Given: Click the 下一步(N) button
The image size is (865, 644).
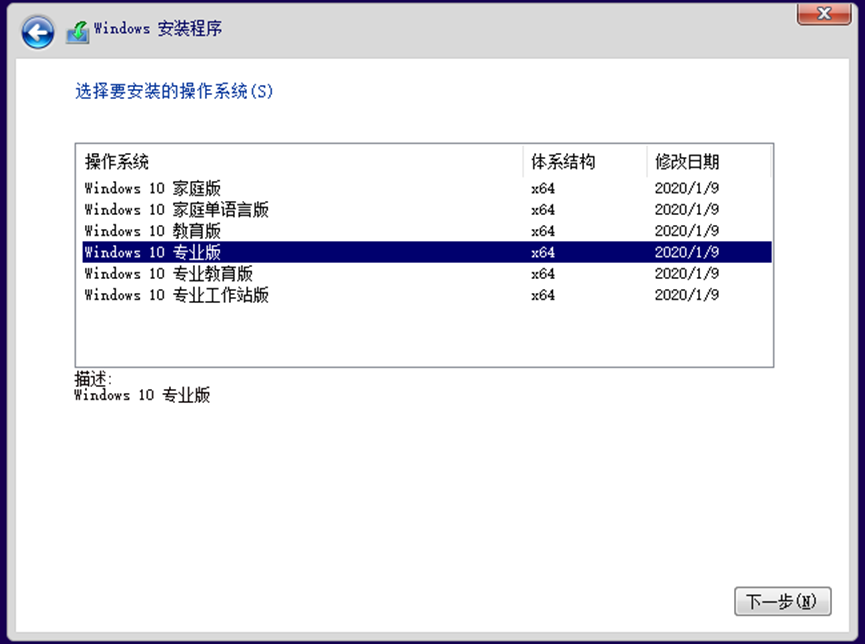Looking at the screenshot, I should [x=782, y=601].
